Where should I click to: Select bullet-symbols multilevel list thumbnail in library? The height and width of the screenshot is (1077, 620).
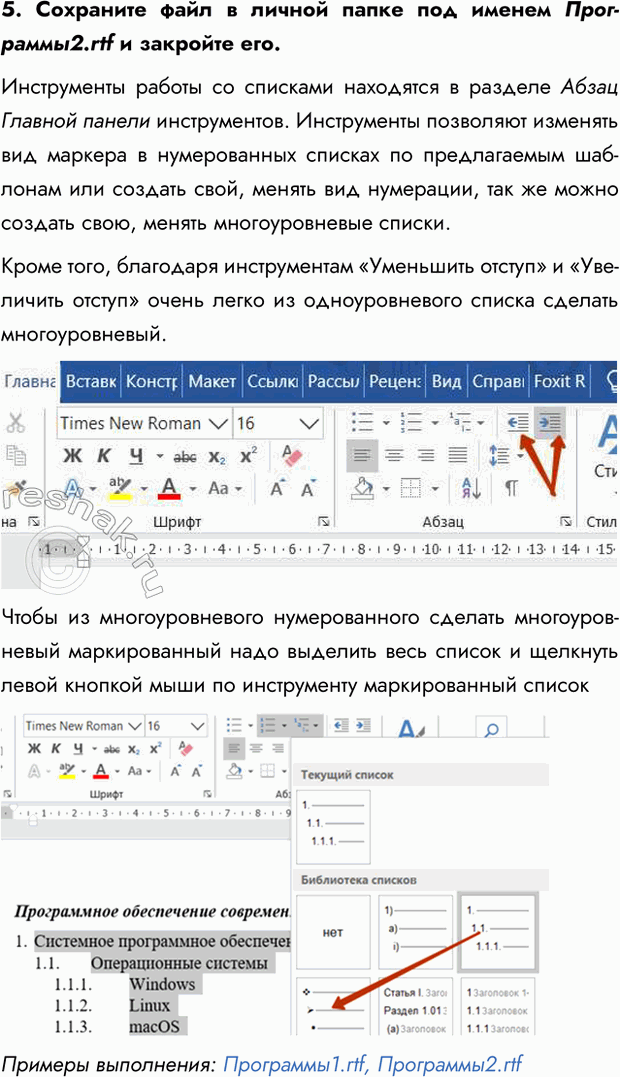click(x=333, y=1006)
